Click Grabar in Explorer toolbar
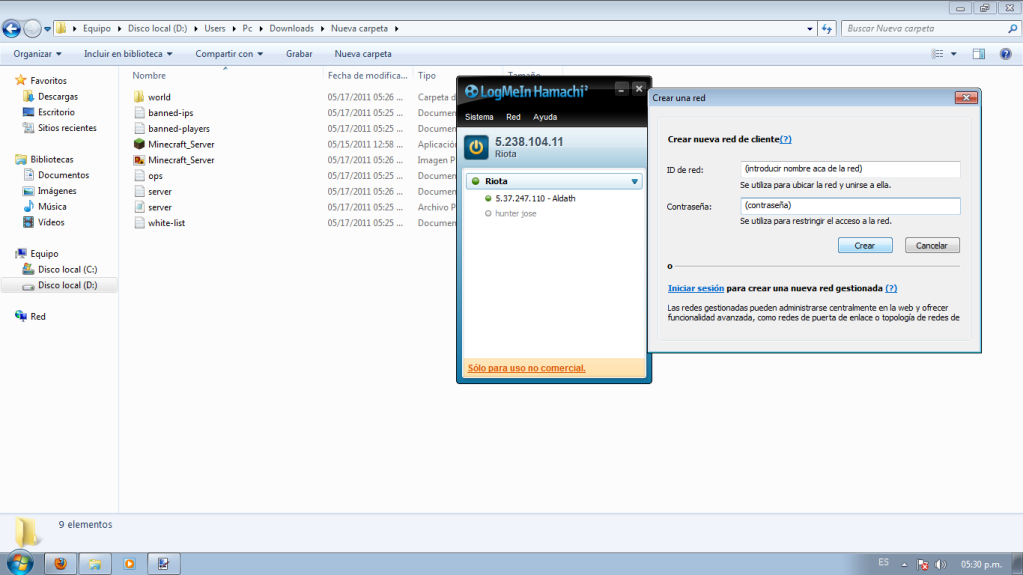1023x575 pixels. (x=299, y=54)
